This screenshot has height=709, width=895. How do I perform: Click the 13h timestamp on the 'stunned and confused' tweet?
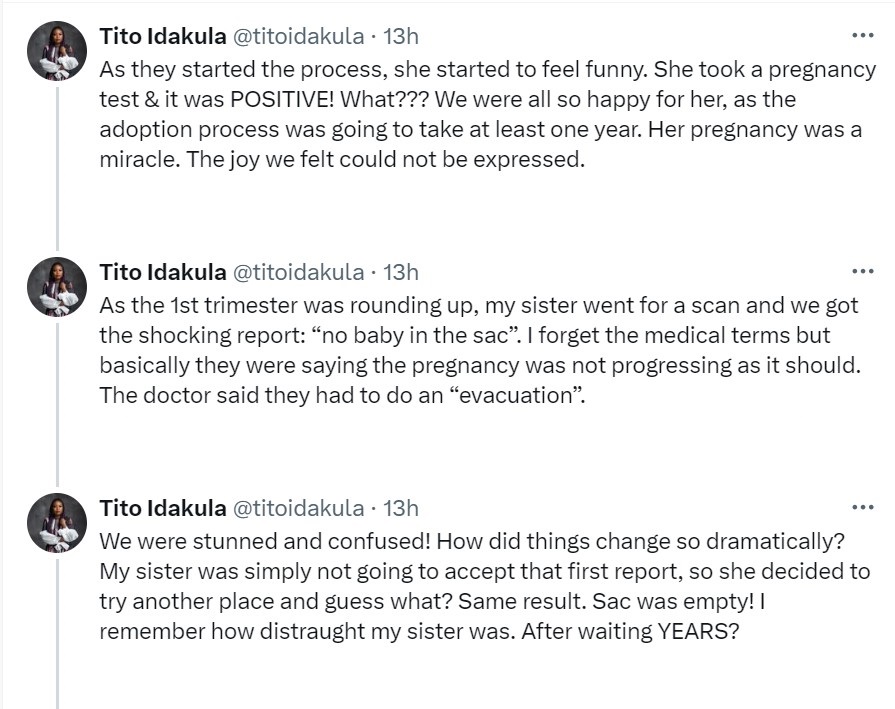[401, 508]
